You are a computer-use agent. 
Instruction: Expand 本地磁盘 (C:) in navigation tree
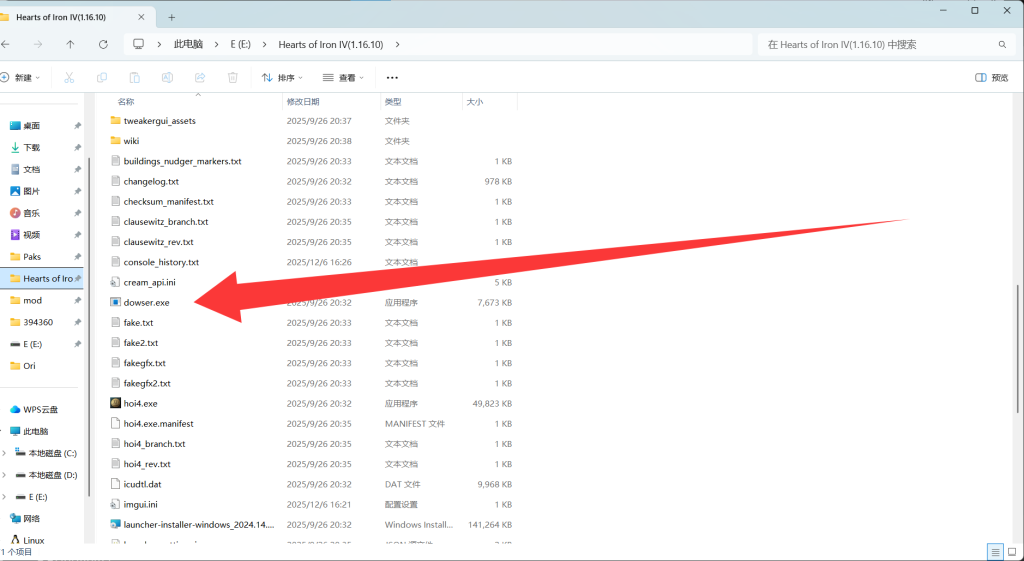tap(5, 453)
